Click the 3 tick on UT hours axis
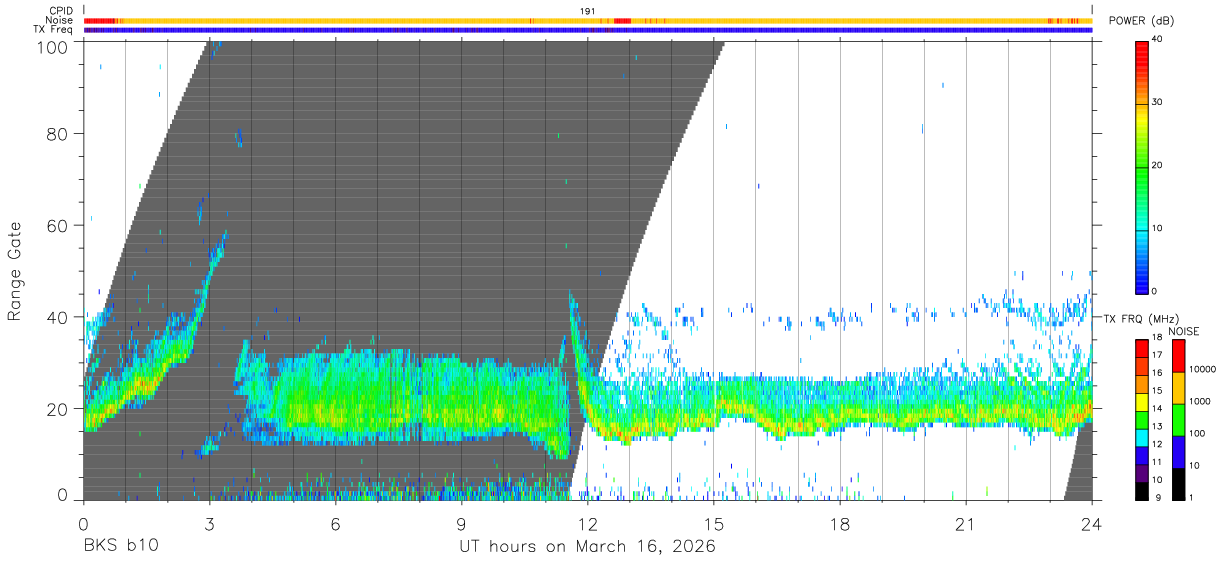Viewport: 1228px width, 567px height. pos(209,523)
